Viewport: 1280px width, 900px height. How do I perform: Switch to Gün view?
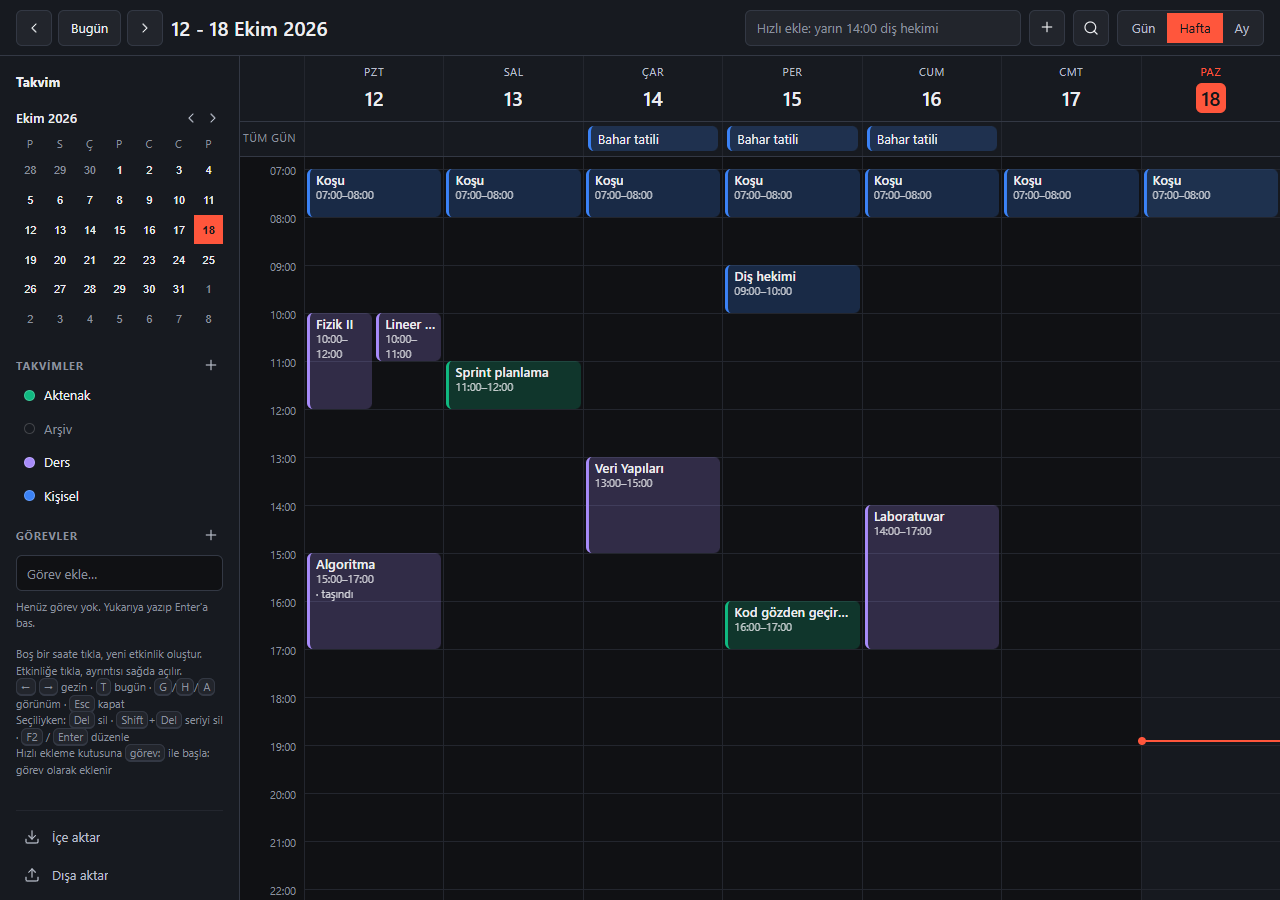point(1143,28)
